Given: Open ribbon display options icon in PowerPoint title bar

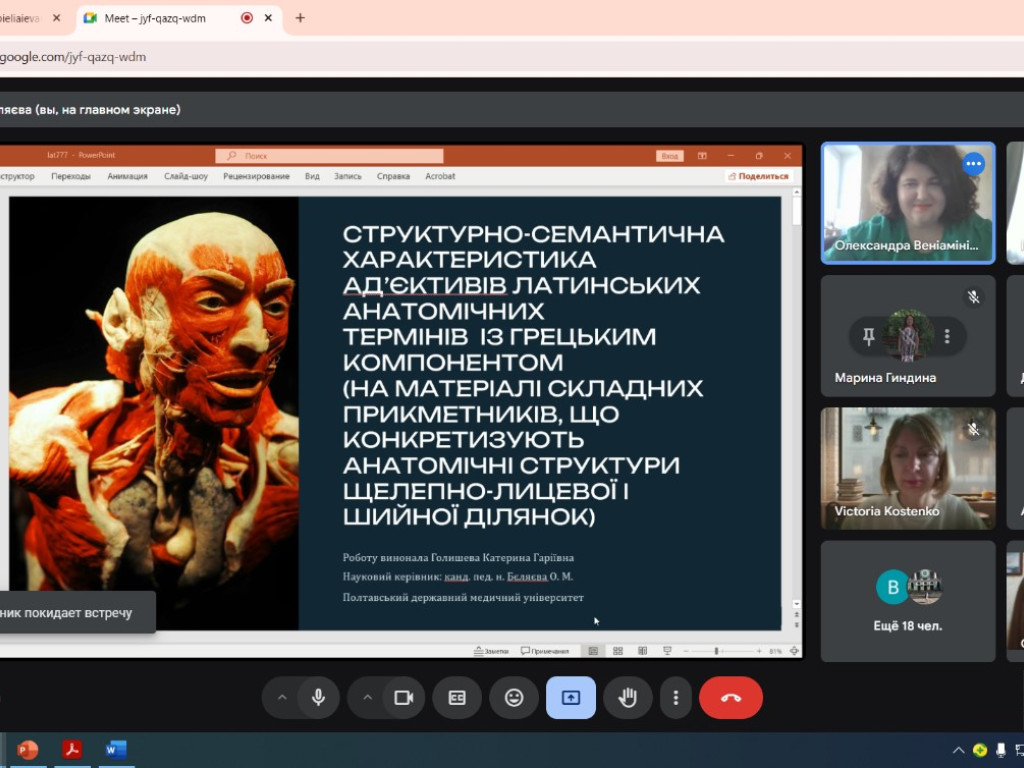Looking at the screenshot, I should (x=702, y=156).
